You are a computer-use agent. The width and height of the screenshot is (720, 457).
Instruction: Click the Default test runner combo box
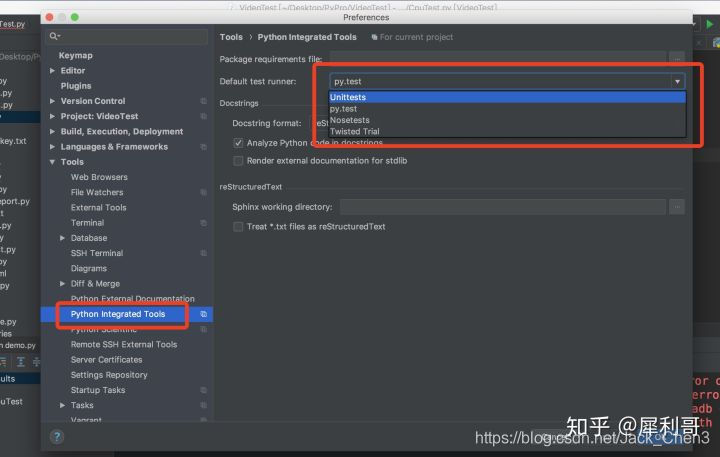pos(507,81)
